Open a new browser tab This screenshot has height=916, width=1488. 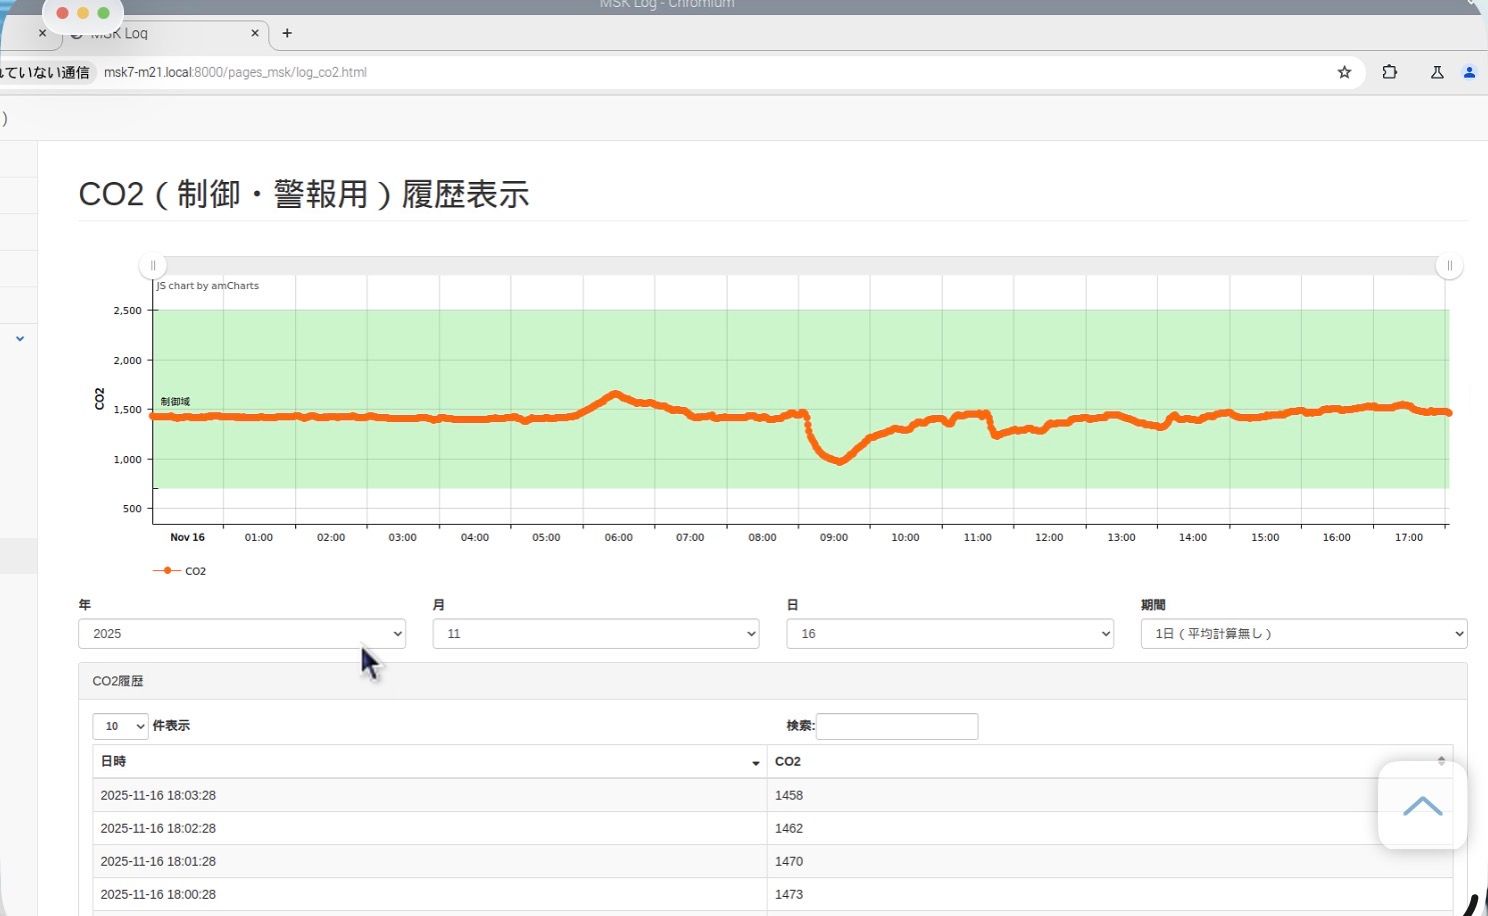[x=287, y=33]
